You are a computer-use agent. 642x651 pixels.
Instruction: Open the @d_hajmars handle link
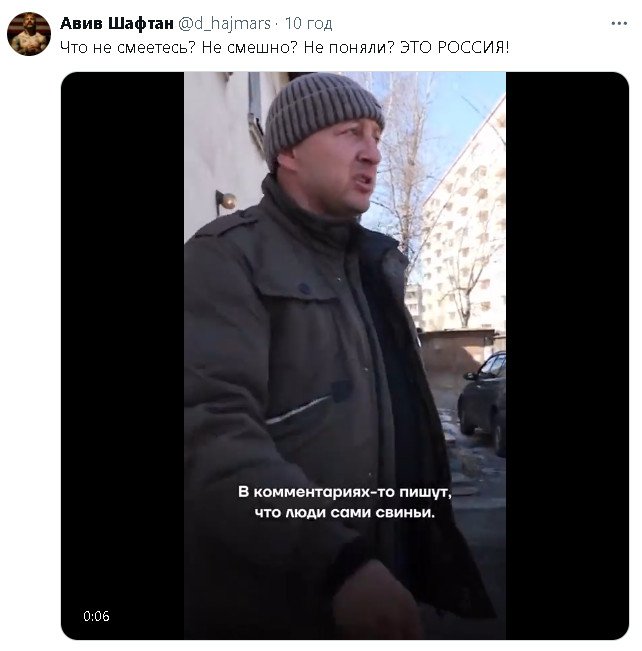[x=224, y=24]
